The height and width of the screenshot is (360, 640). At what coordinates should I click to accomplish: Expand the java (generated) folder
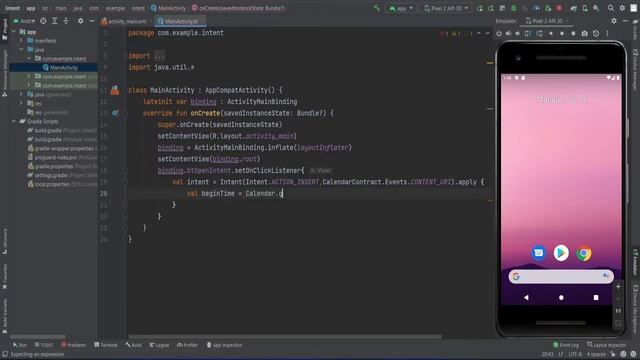coord(22,95)
